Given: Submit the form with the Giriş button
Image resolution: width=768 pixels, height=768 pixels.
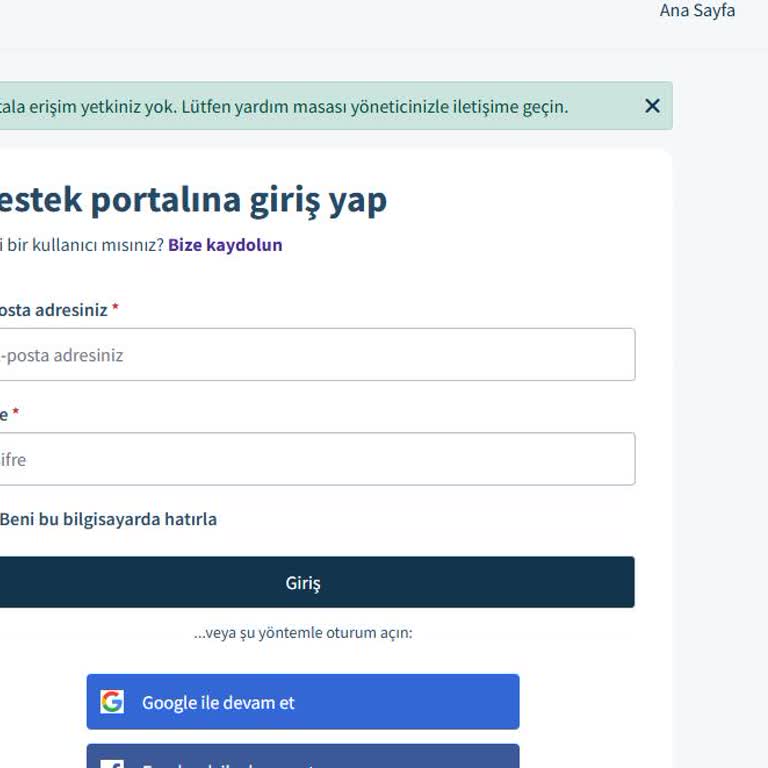Looking at the screenshot, I should tap(317, 582).
